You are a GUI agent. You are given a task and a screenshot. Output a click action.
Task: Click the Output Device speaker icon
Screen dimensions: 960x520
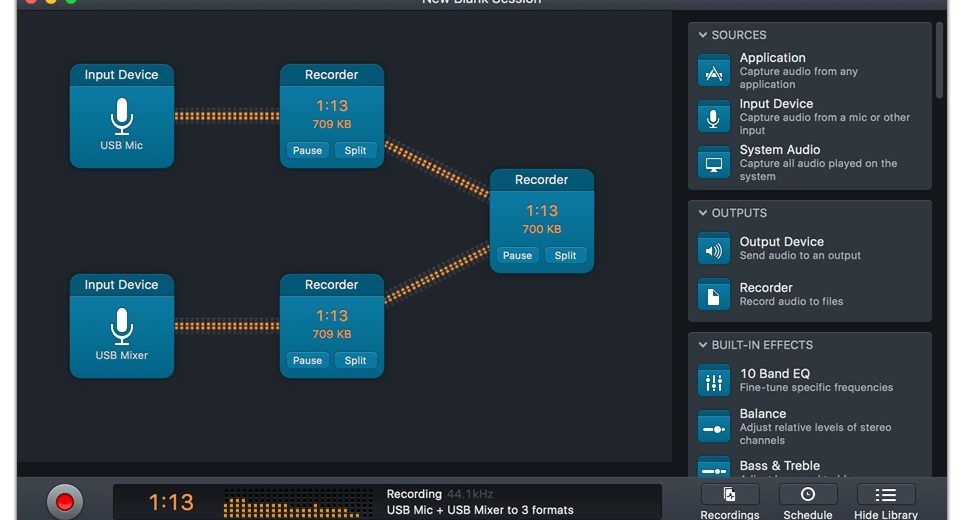(714, 249)
